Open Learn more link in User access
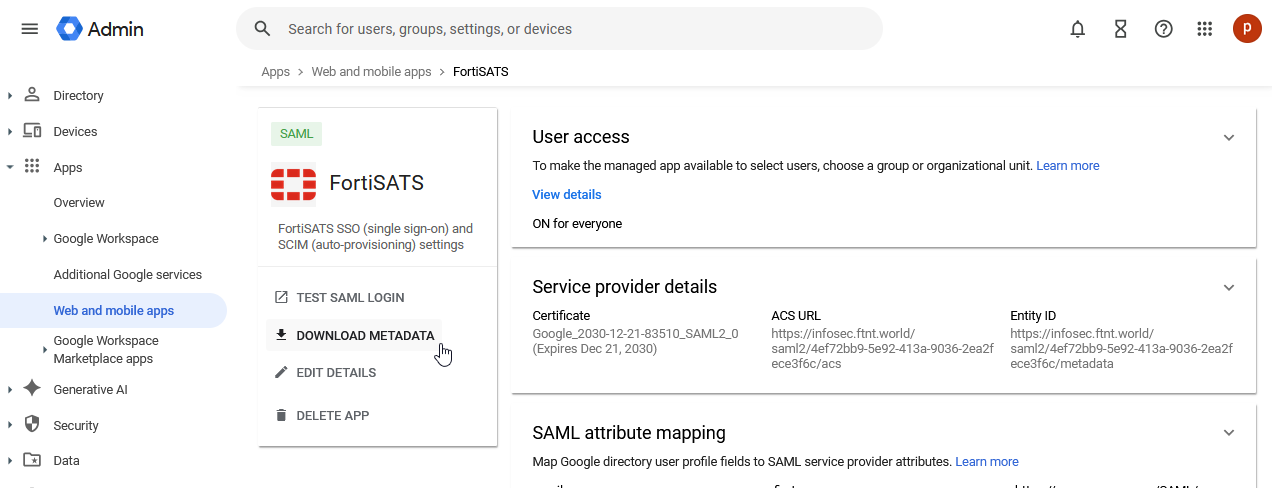 click(x=1068, y=166)
